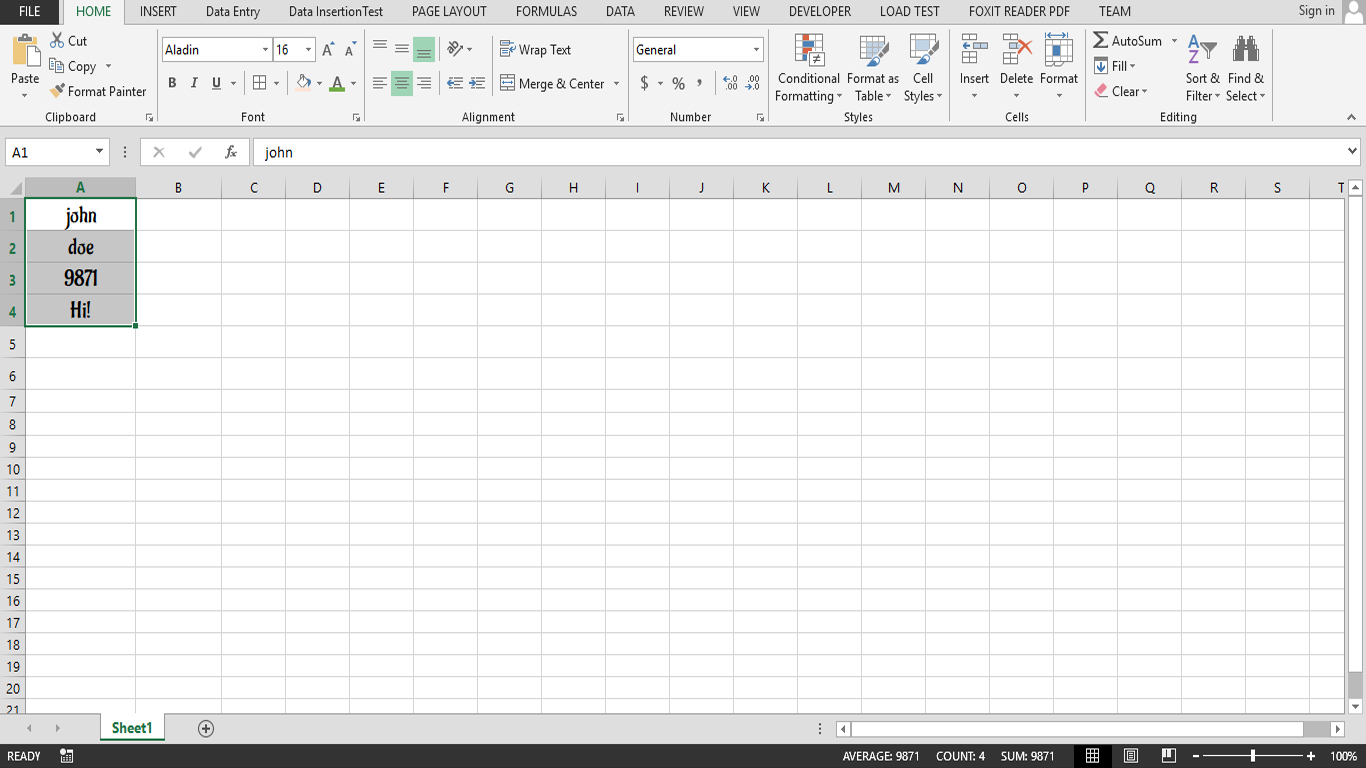Switch to the FORMULAS tab

[x=546, y=12]
